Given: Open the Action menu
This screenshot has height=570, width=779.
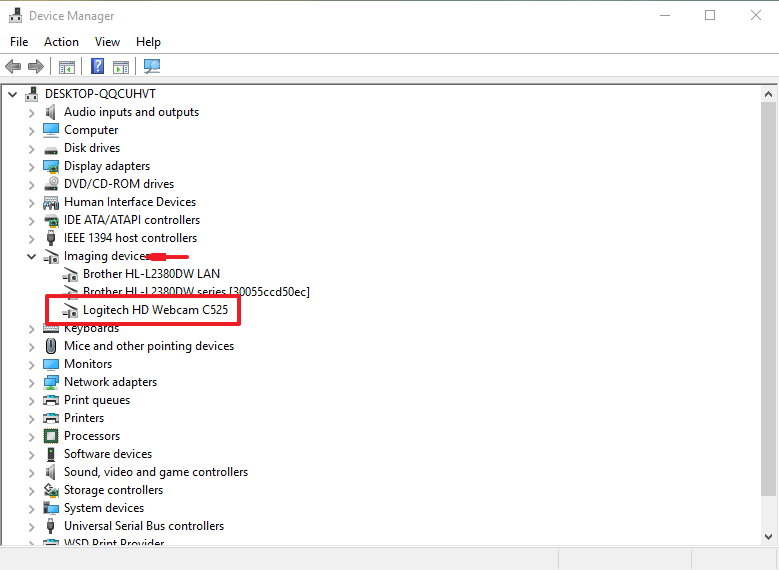Looking at the screenshot, I should (61, 42).
